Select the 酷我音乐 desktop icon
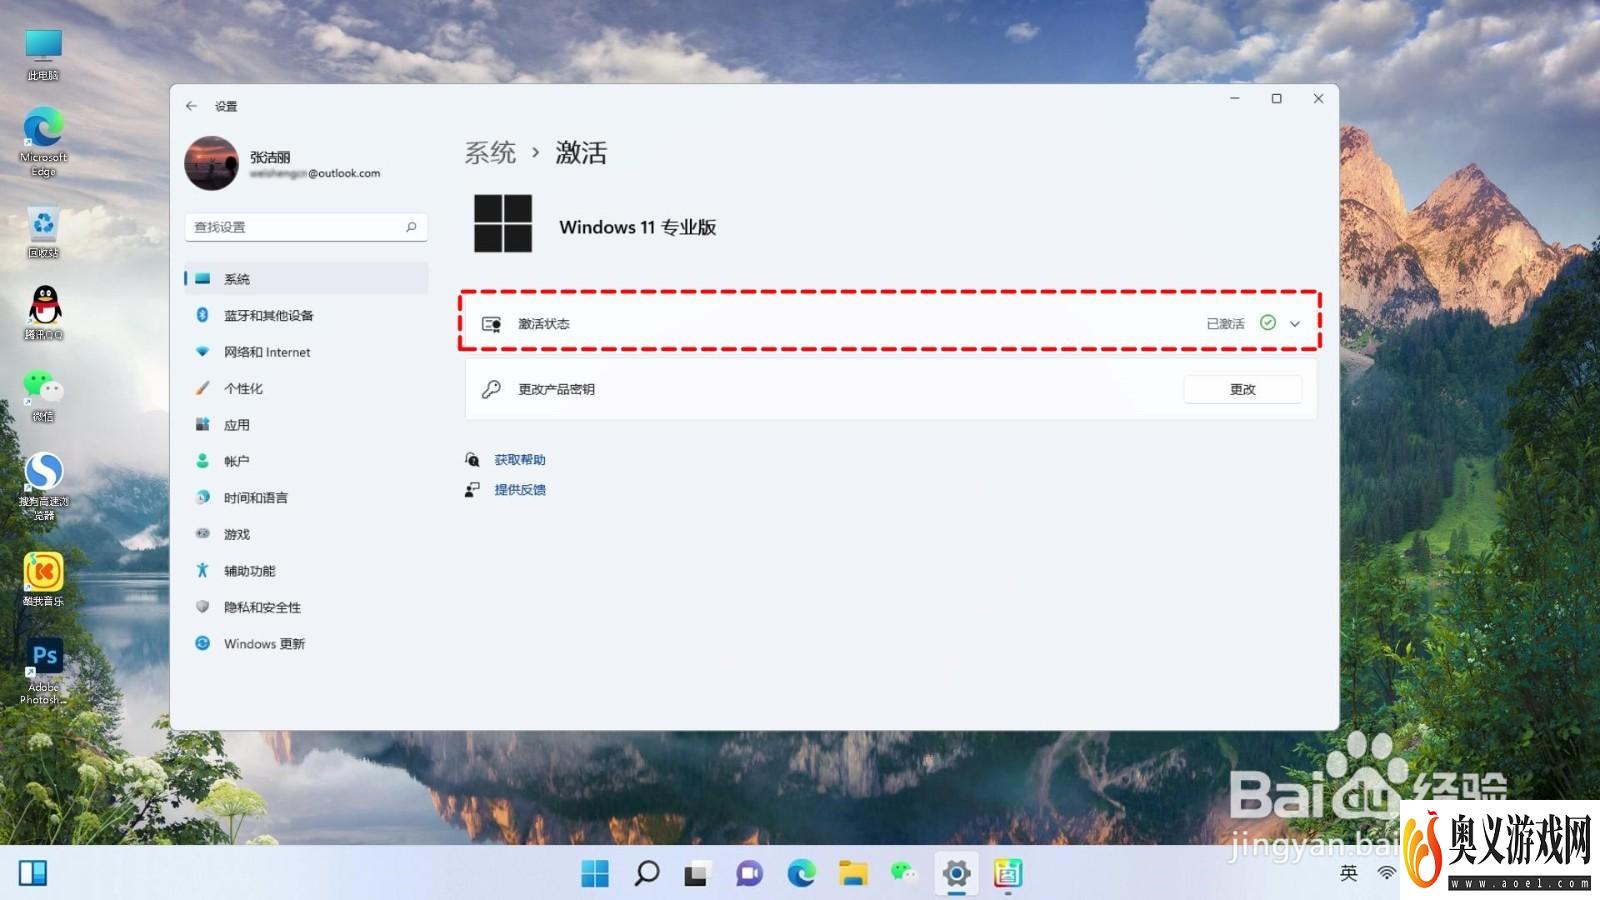The height and width of the screenshot is (900, 1600). click(43, 580)
